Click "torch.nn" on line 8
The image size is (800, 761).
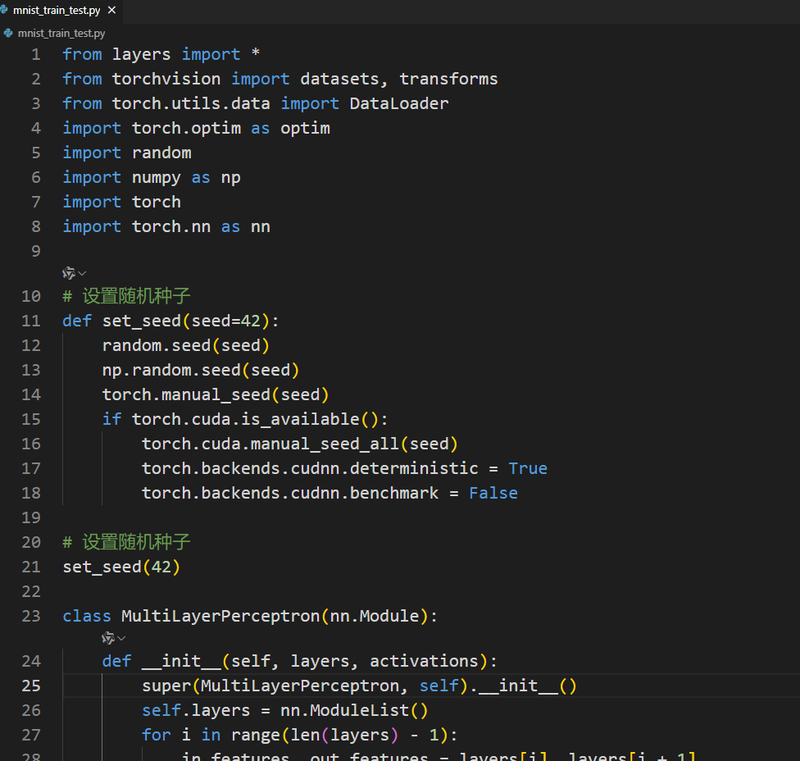(171, 226)
